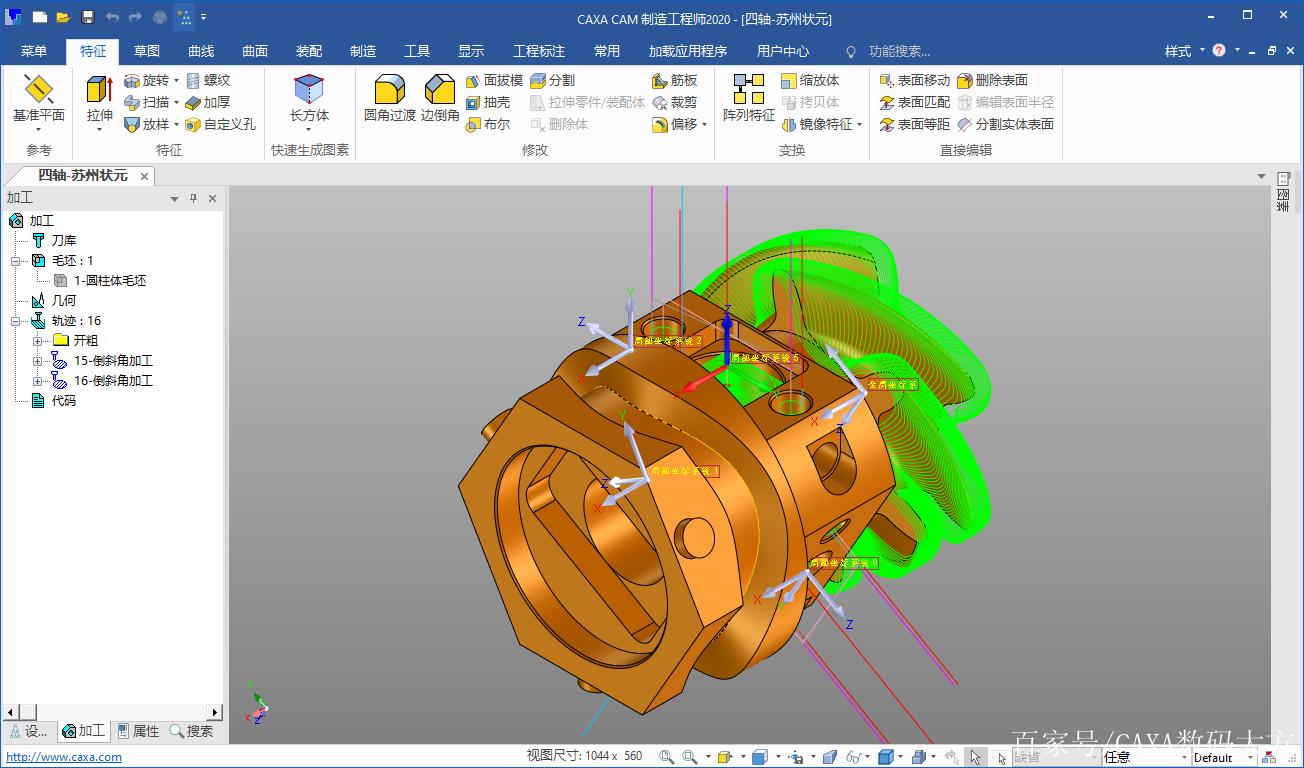Select the 面拔模 draft tool
This screenshot has width=1304, height=768.
[494, 80]
